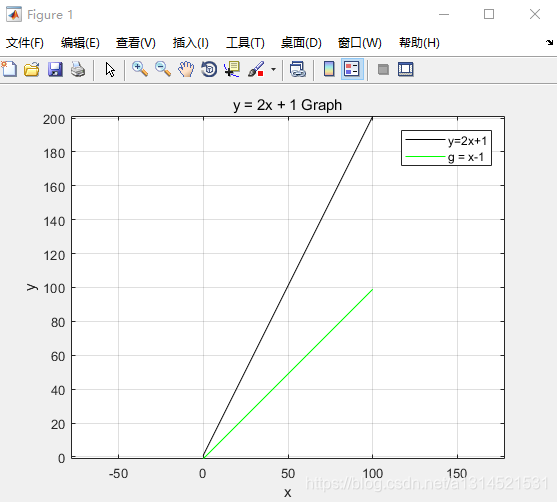Enable the Rotate 3D tool

(209, 69)
